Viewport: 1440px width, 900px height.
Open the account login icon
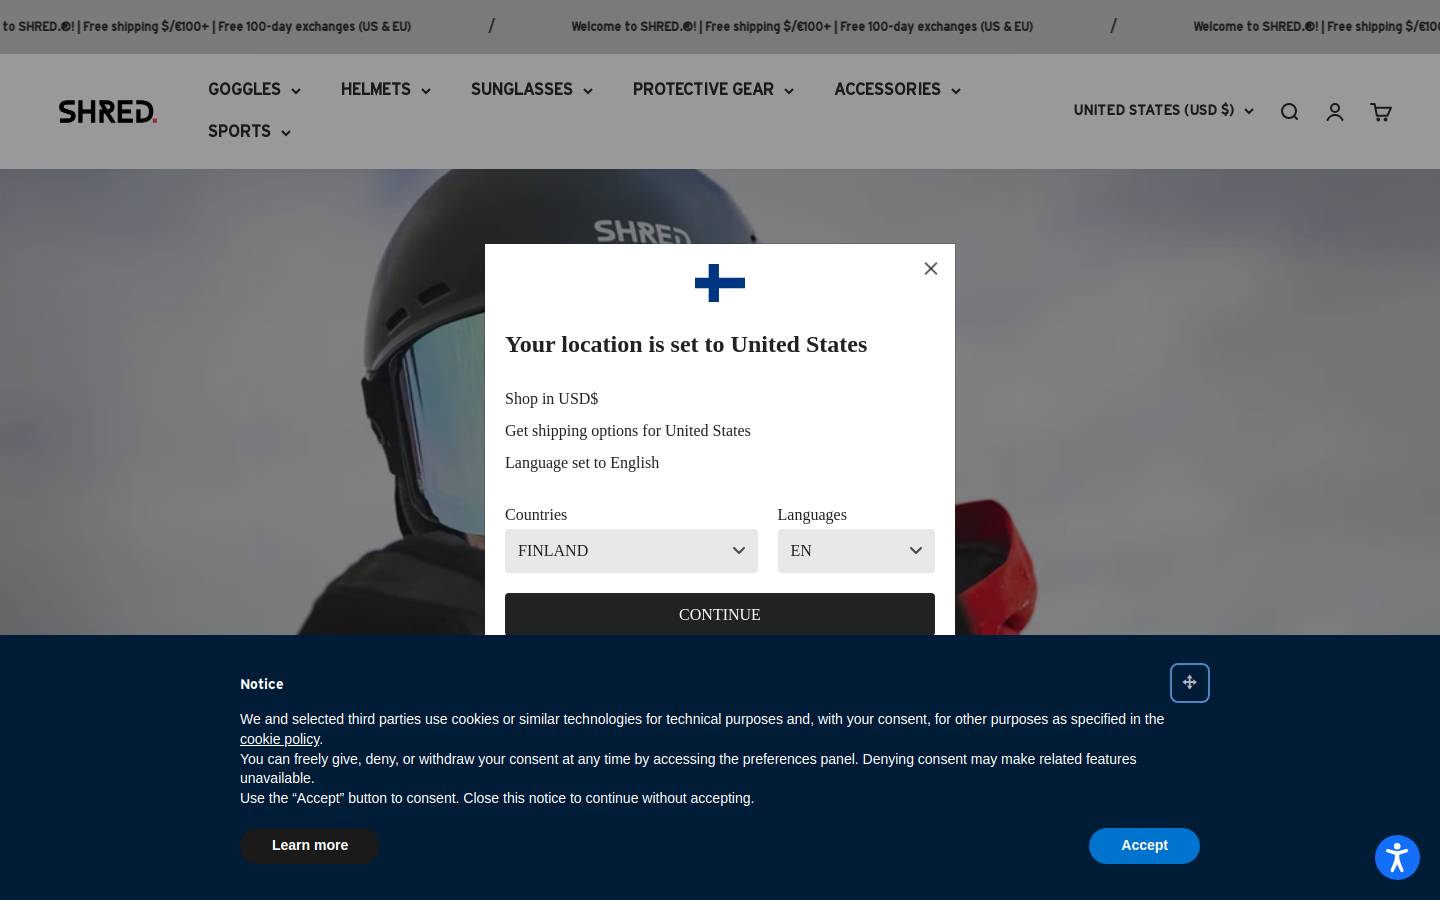1335,112
